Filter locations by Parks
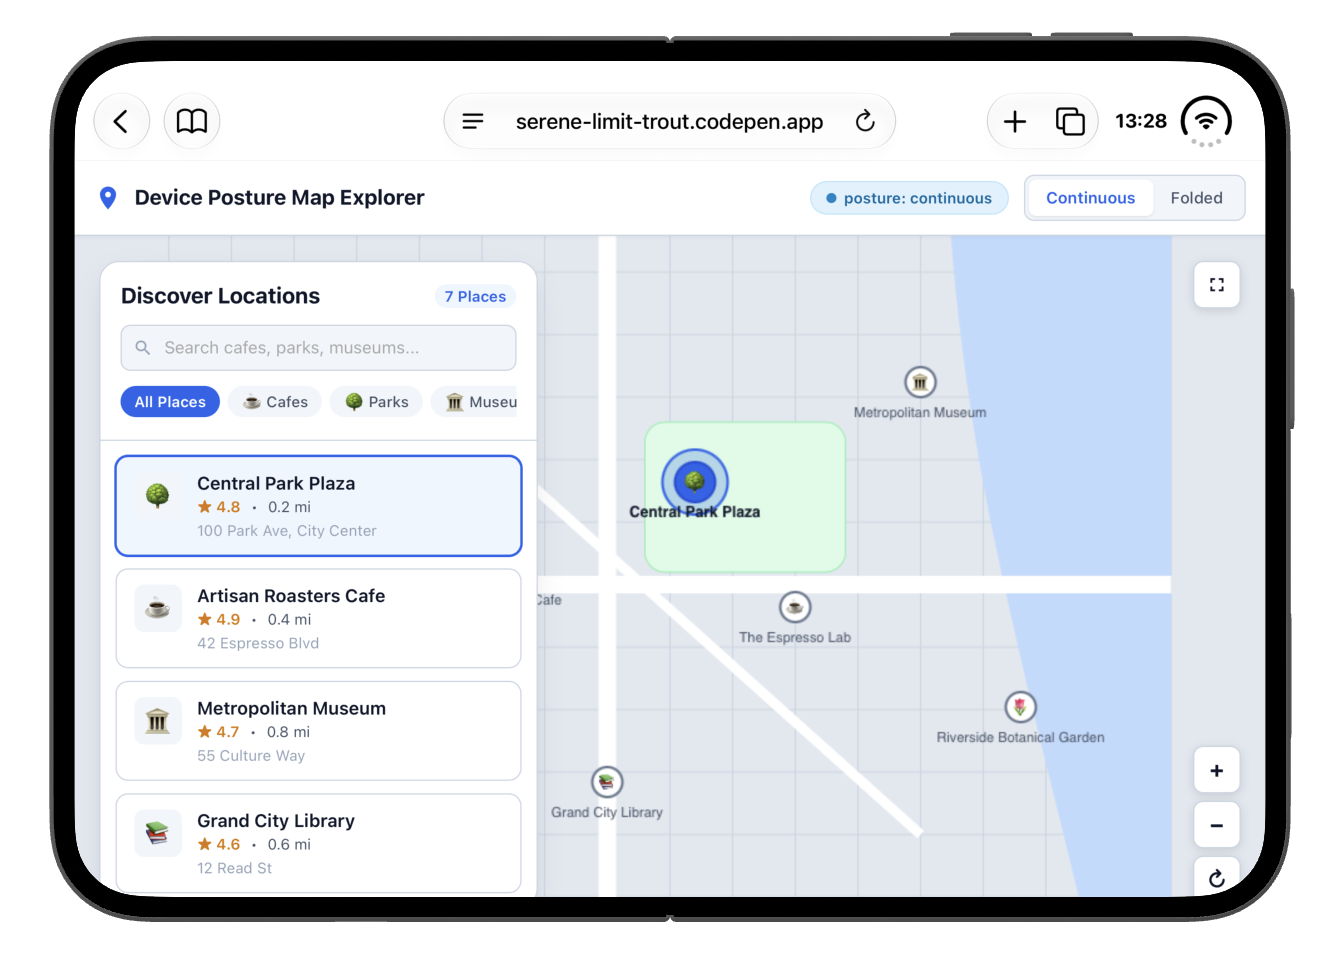The width and height of the screenshot is (1336, 960). (x=376, y=402)
